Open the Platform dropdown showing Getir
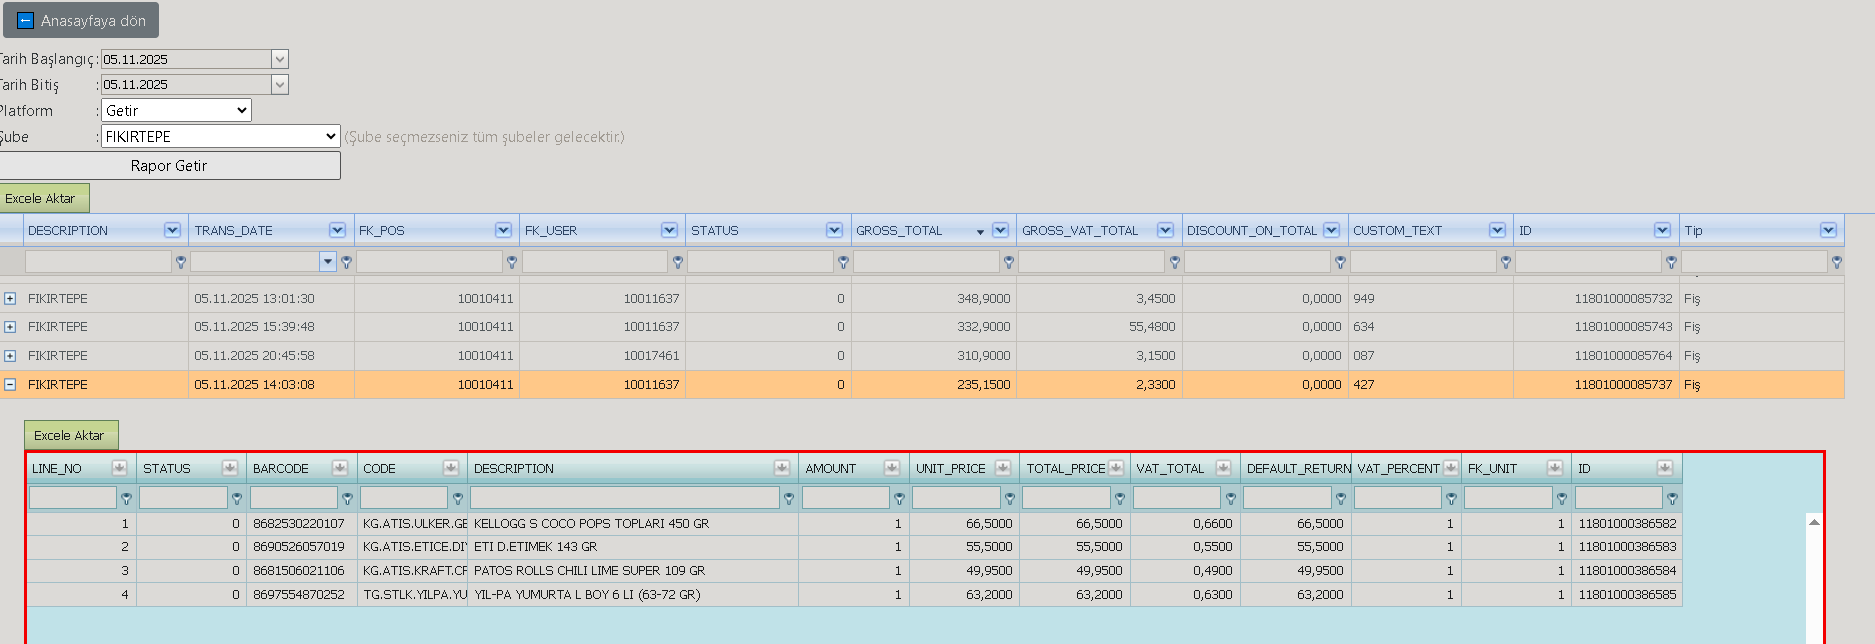The width and height of the screenshot is (1875, 644). [176, 110]
